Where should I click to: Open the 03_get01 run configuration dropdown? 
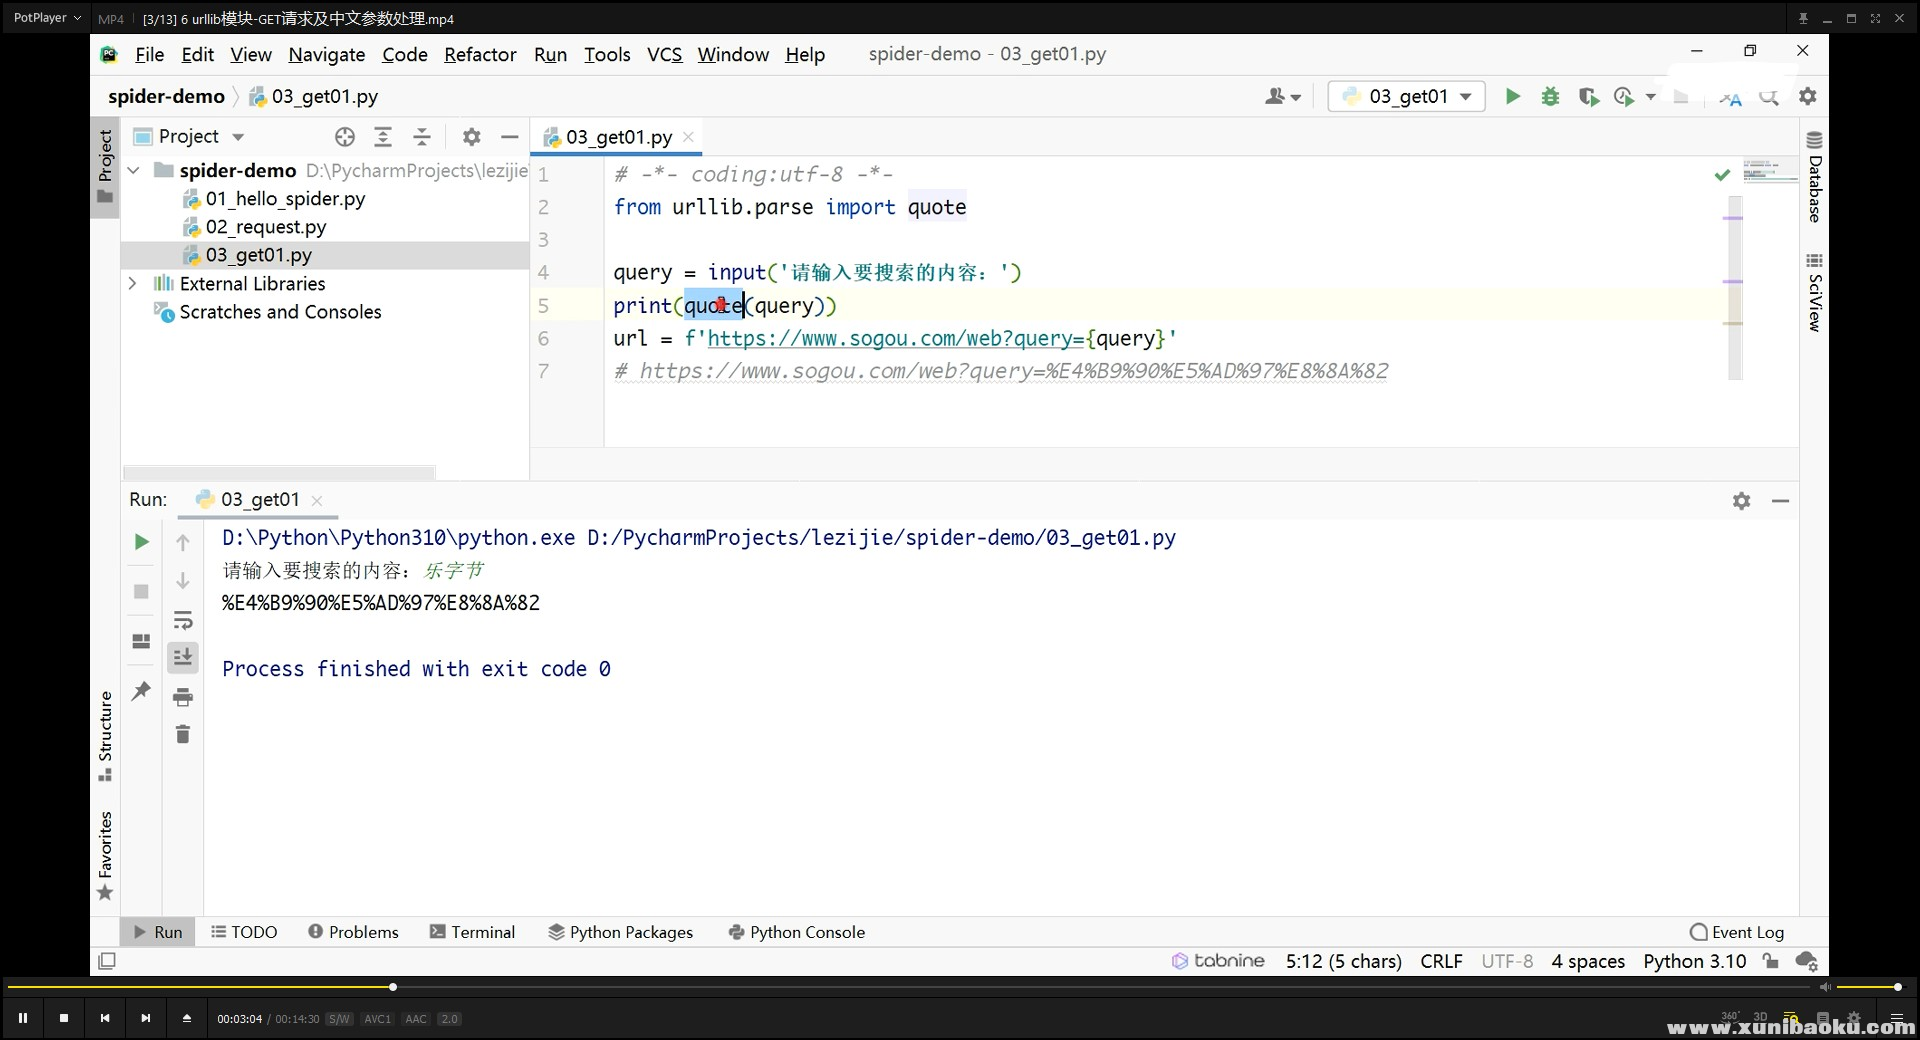pos(1407,97)
